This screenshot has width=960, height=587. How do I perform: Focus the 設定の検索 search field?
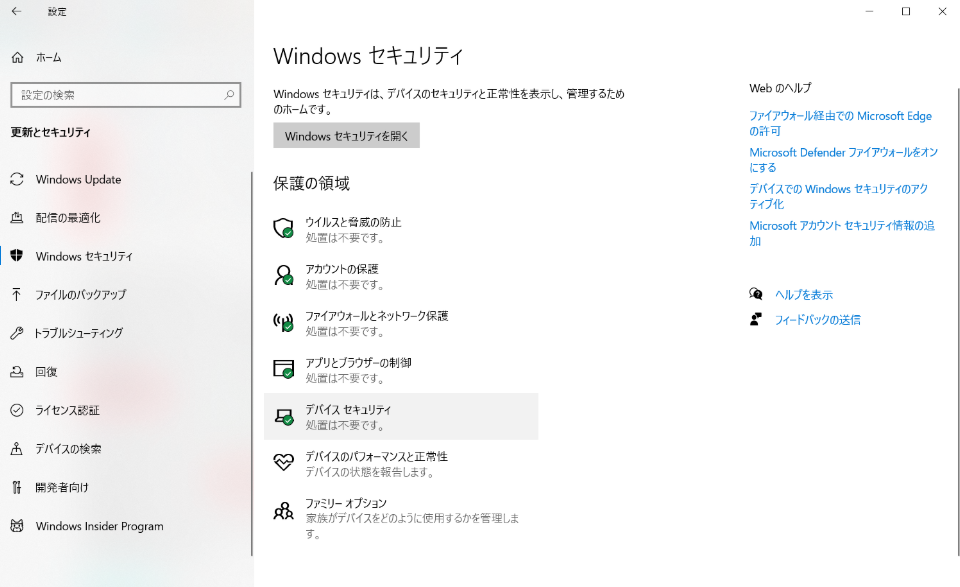pyautogui.click(x=126, y=95)
